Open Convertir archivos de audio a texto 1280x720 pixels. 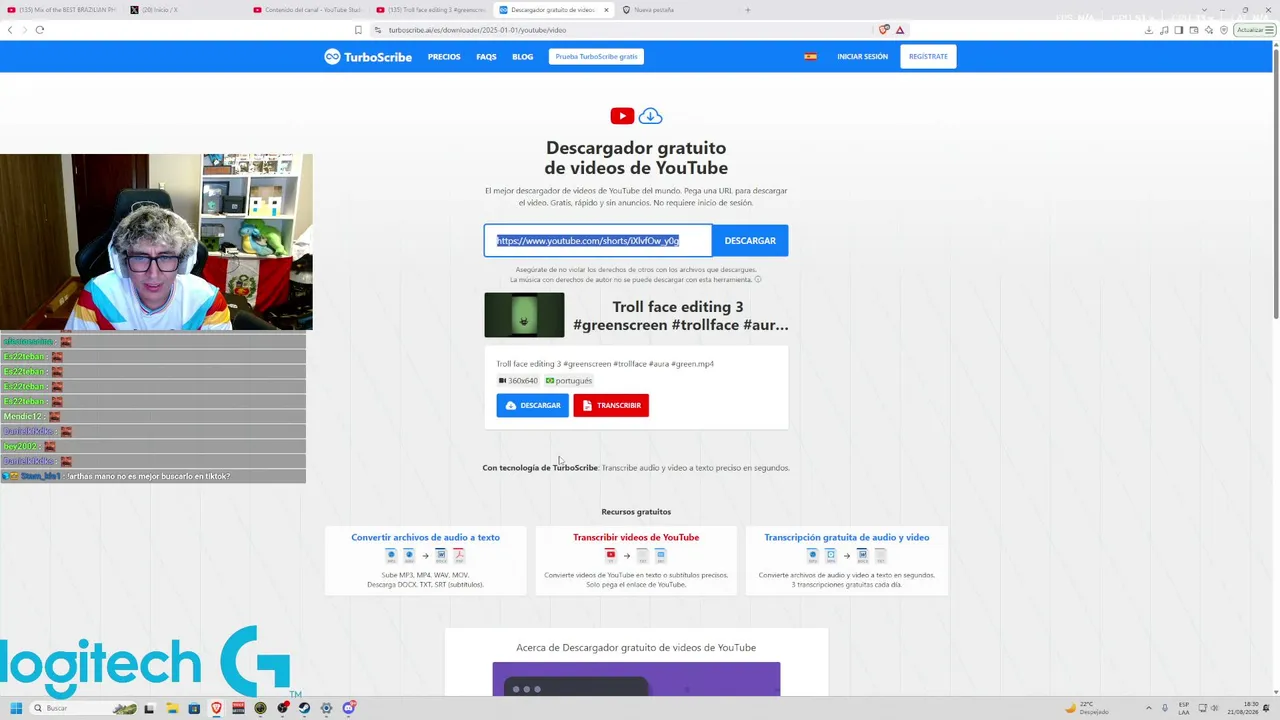point(425,538)
